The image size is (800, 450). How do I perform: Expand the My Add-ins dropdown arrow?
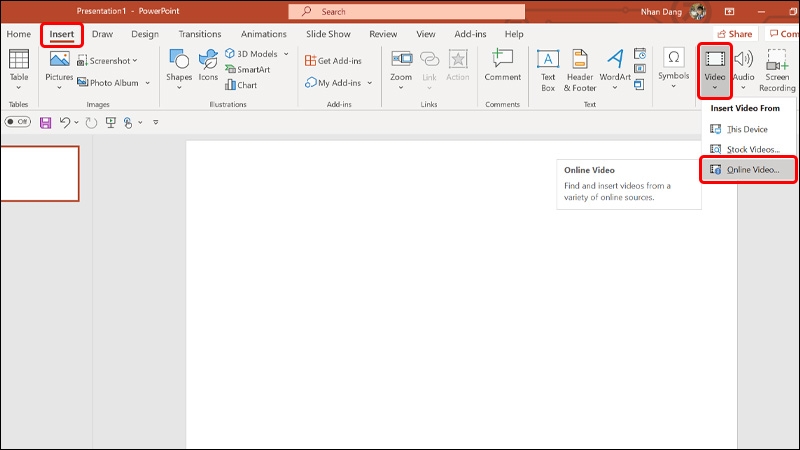click(x=369, y=83)
